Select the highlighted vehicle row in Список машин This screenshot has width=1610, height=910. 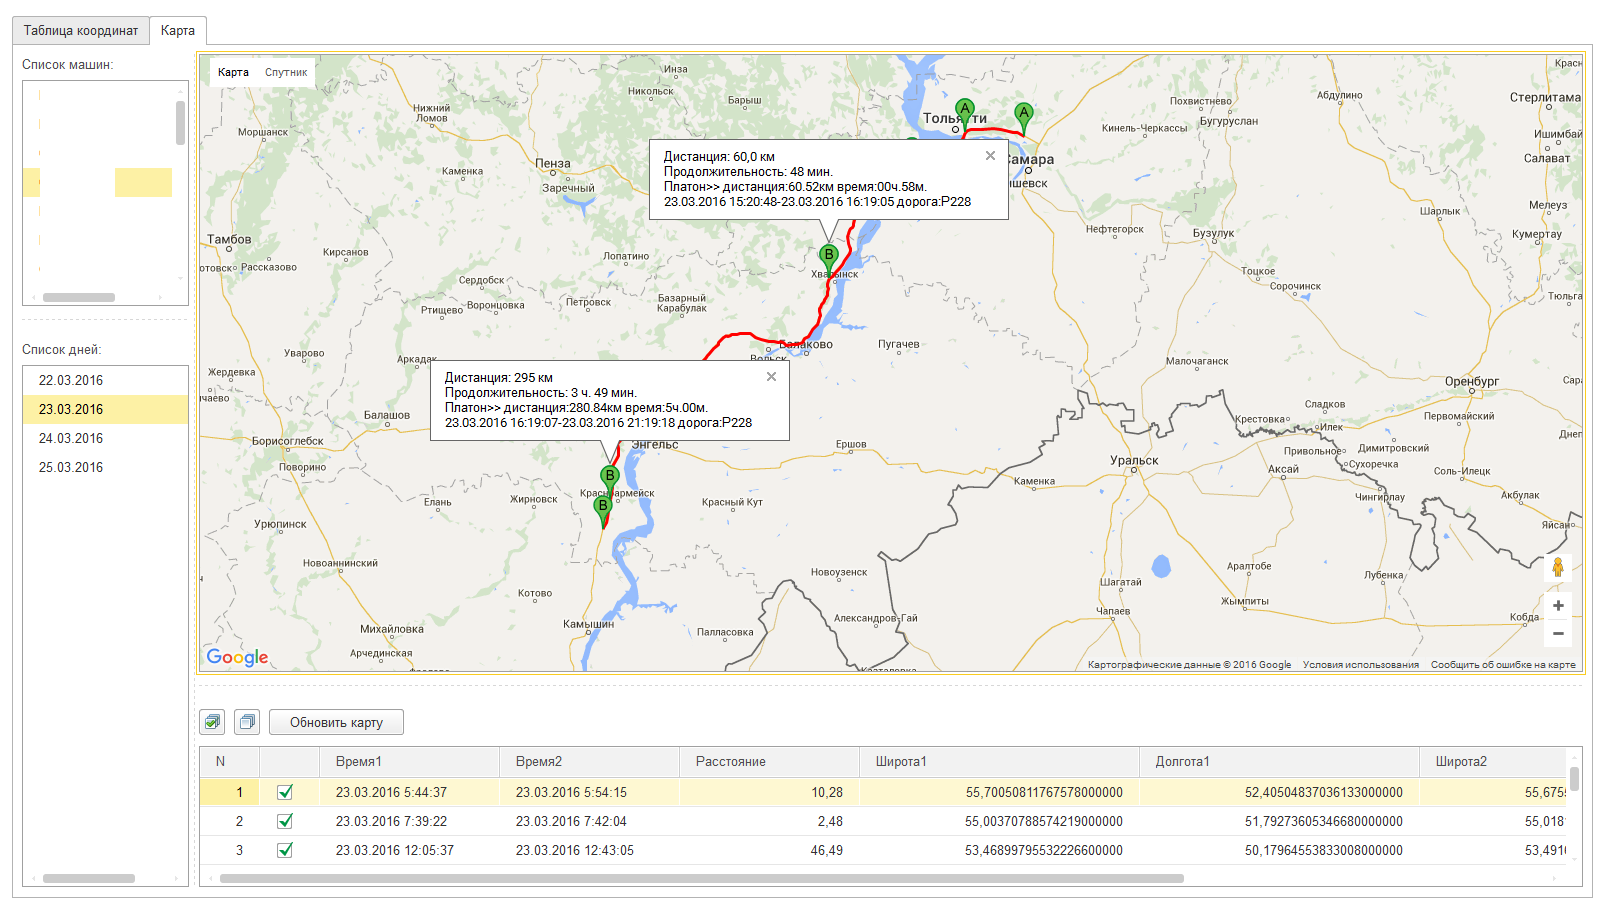pos(98,182)
